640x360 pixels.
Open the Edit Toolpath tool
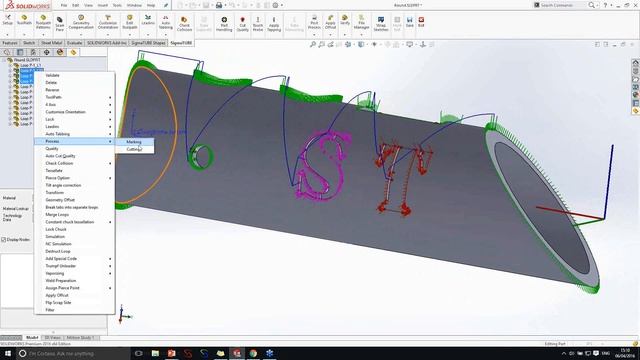coord(130,22)
